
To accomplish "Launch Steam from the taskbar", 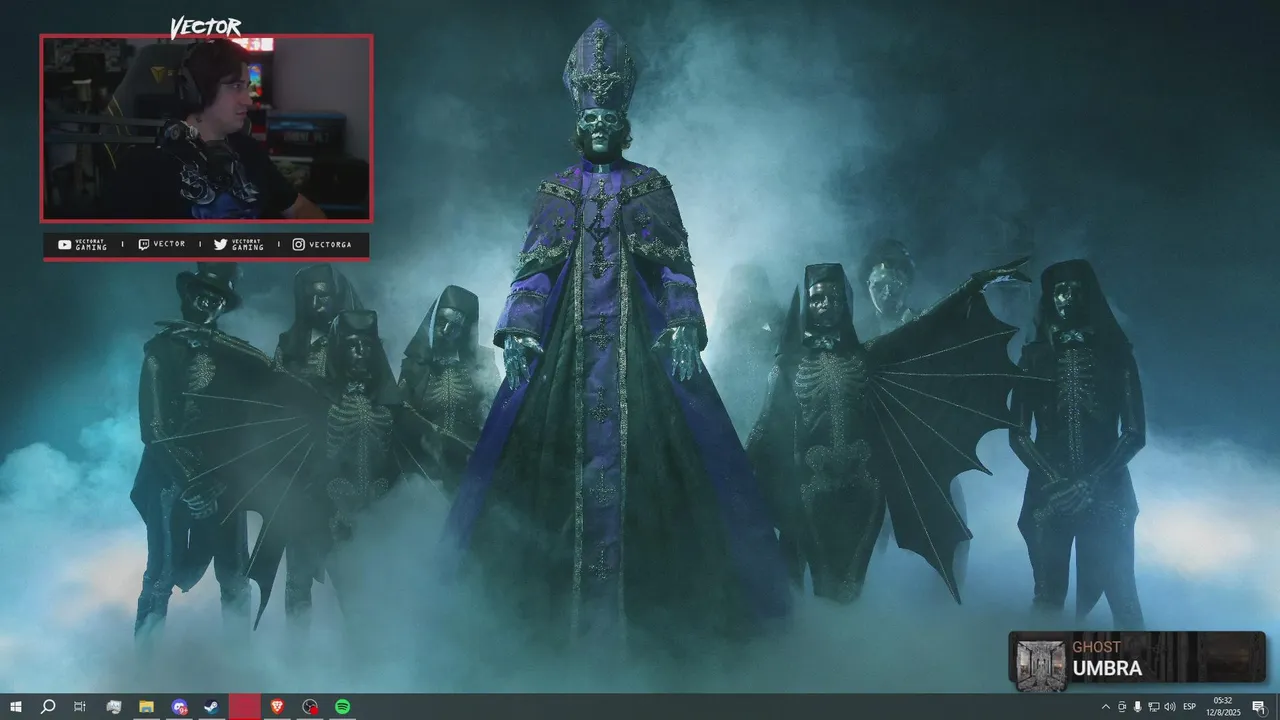I will pyautogui.click(x=211, y=707).
